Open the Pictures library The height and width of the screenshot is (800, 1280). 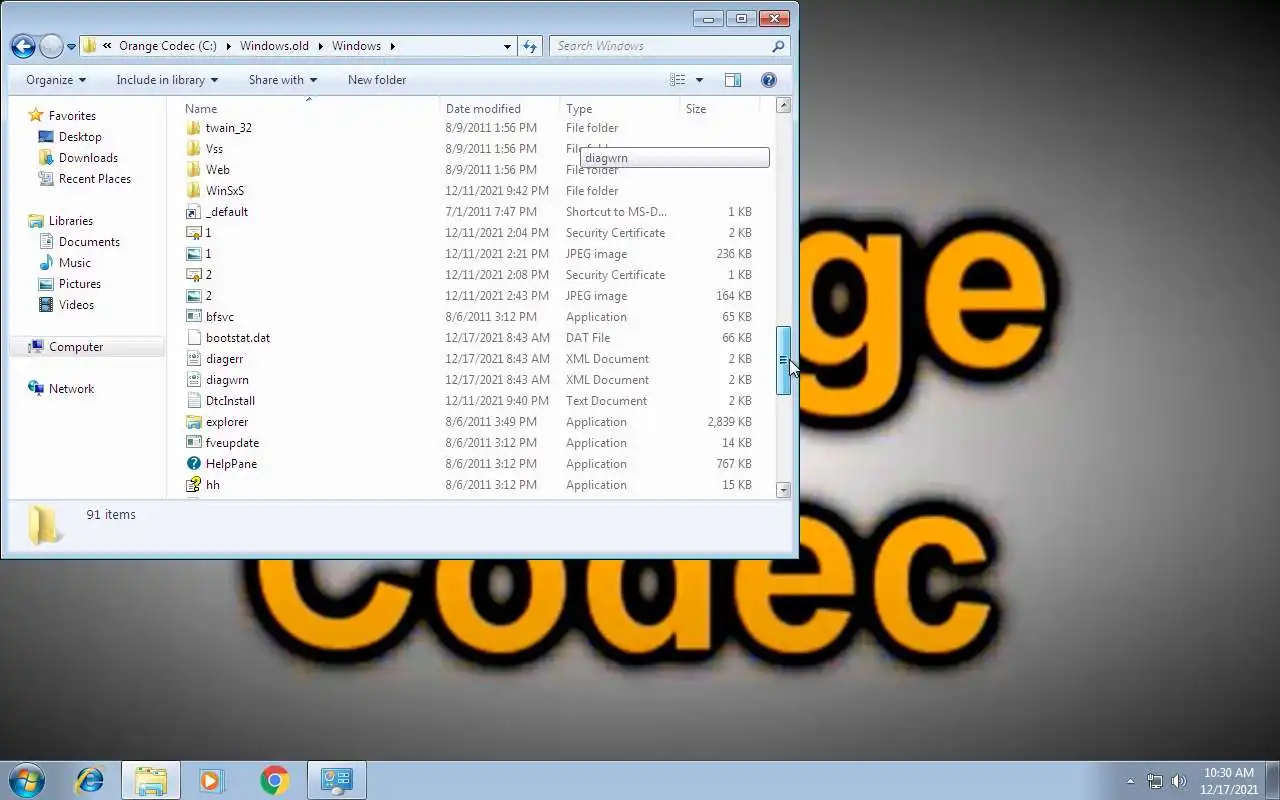click(80, 284)
